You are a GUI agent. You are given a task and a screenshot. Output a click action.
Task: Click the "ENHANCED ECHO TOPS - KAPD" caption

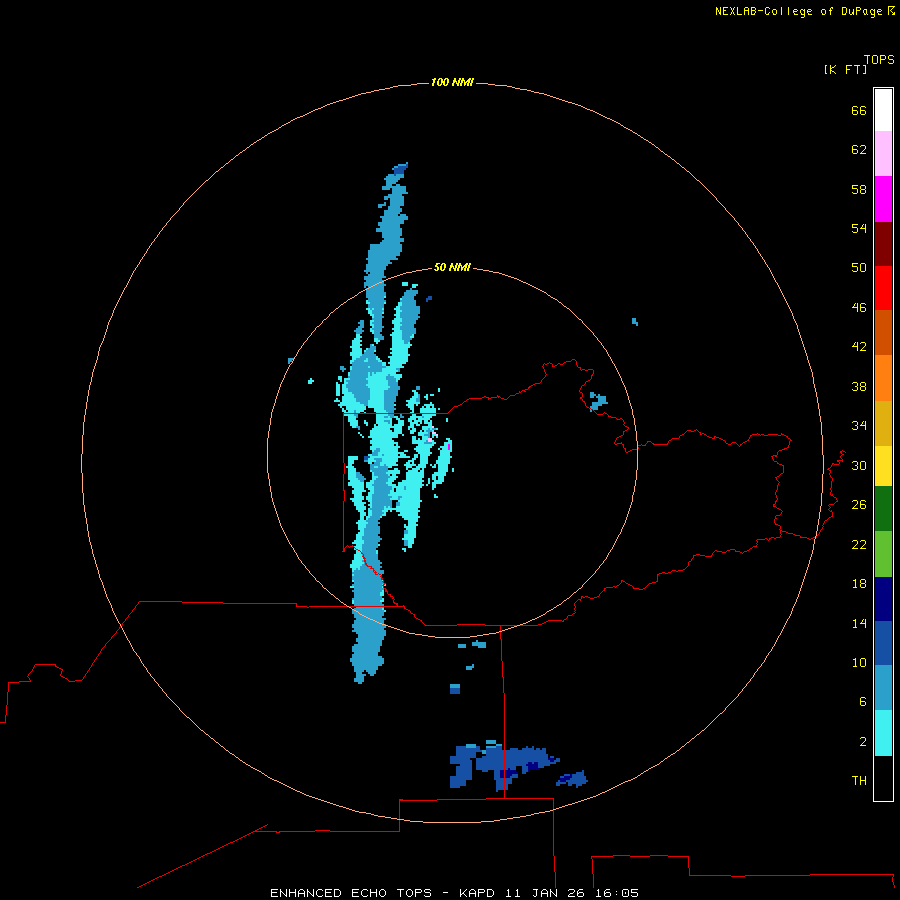[382, 893]
